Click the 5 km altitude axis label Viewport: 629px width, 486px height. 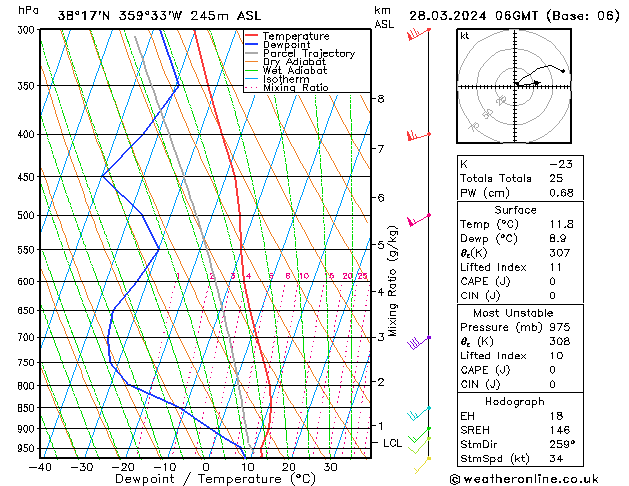tap(381, 245)
